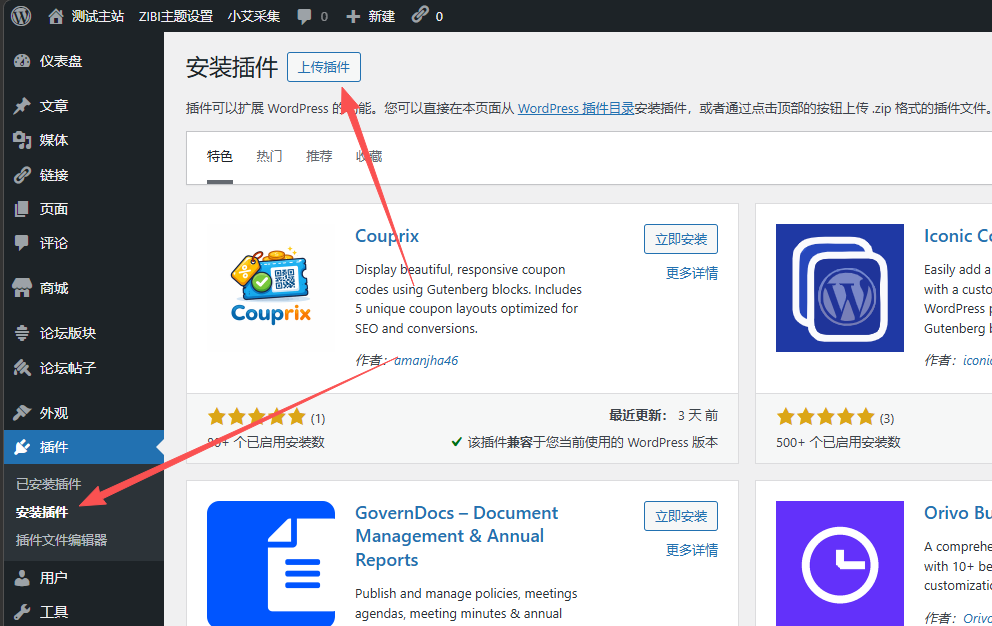Click the 评论 comment icon in sidebar
The image size is (992, 626).
22,243
